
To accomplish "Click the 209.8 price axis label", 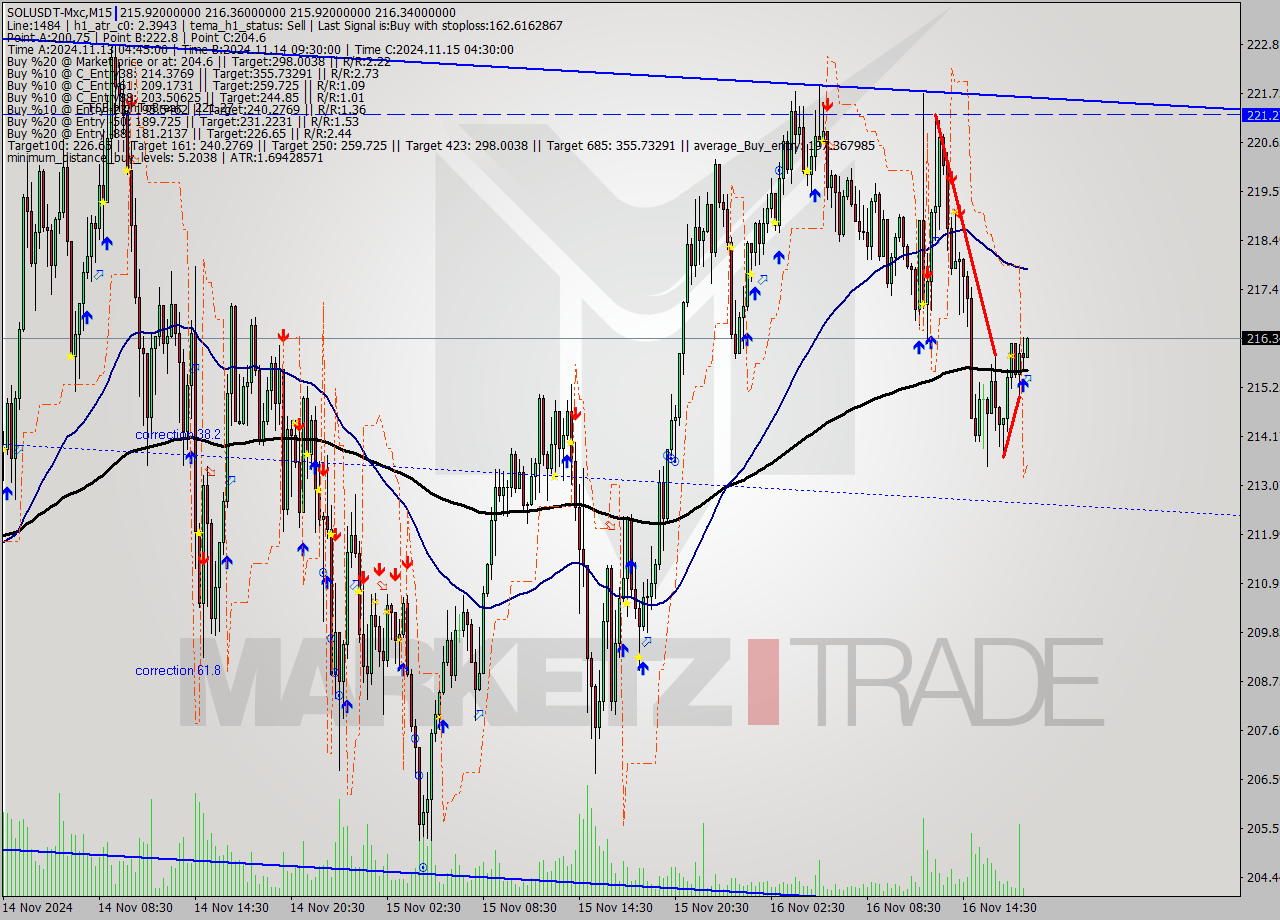I will point(1263,632).
